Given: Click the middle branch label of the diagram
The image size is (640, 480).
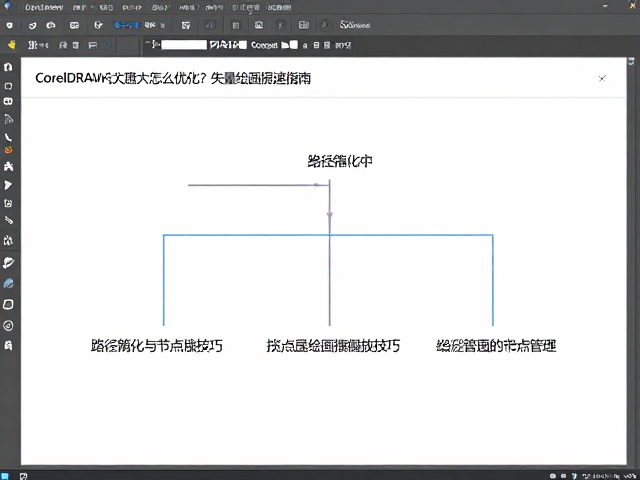Looking at the screenshot, I should click(333, 346).
